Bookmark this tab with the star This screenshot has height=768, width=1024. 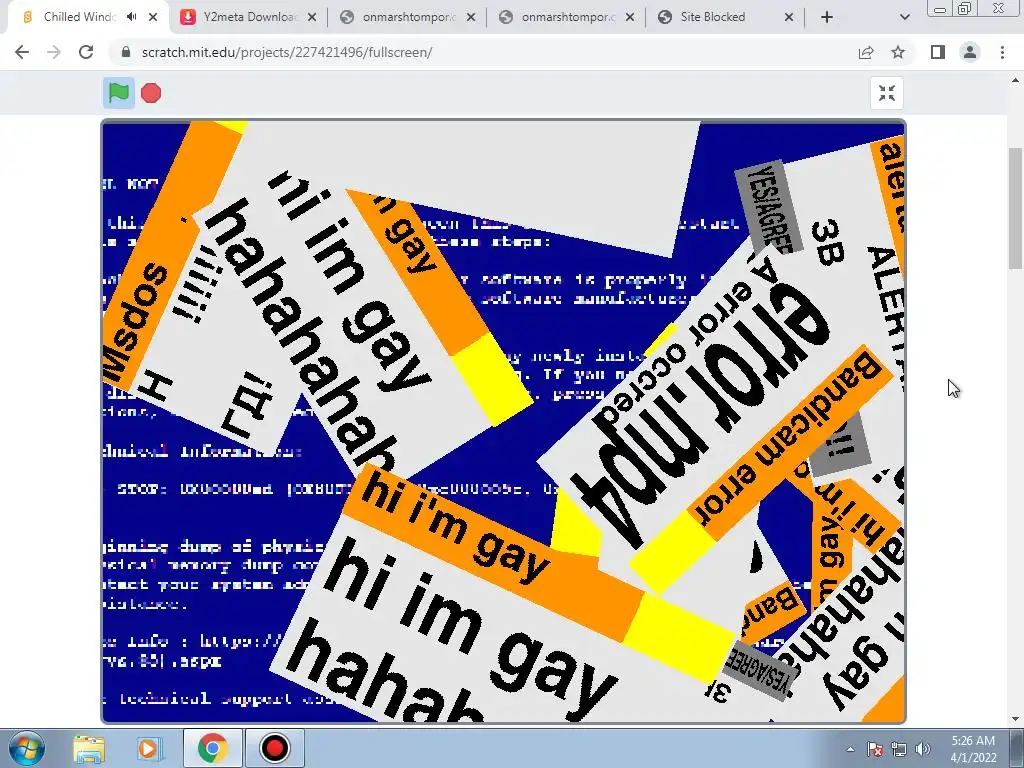click(x=898, y=52)
